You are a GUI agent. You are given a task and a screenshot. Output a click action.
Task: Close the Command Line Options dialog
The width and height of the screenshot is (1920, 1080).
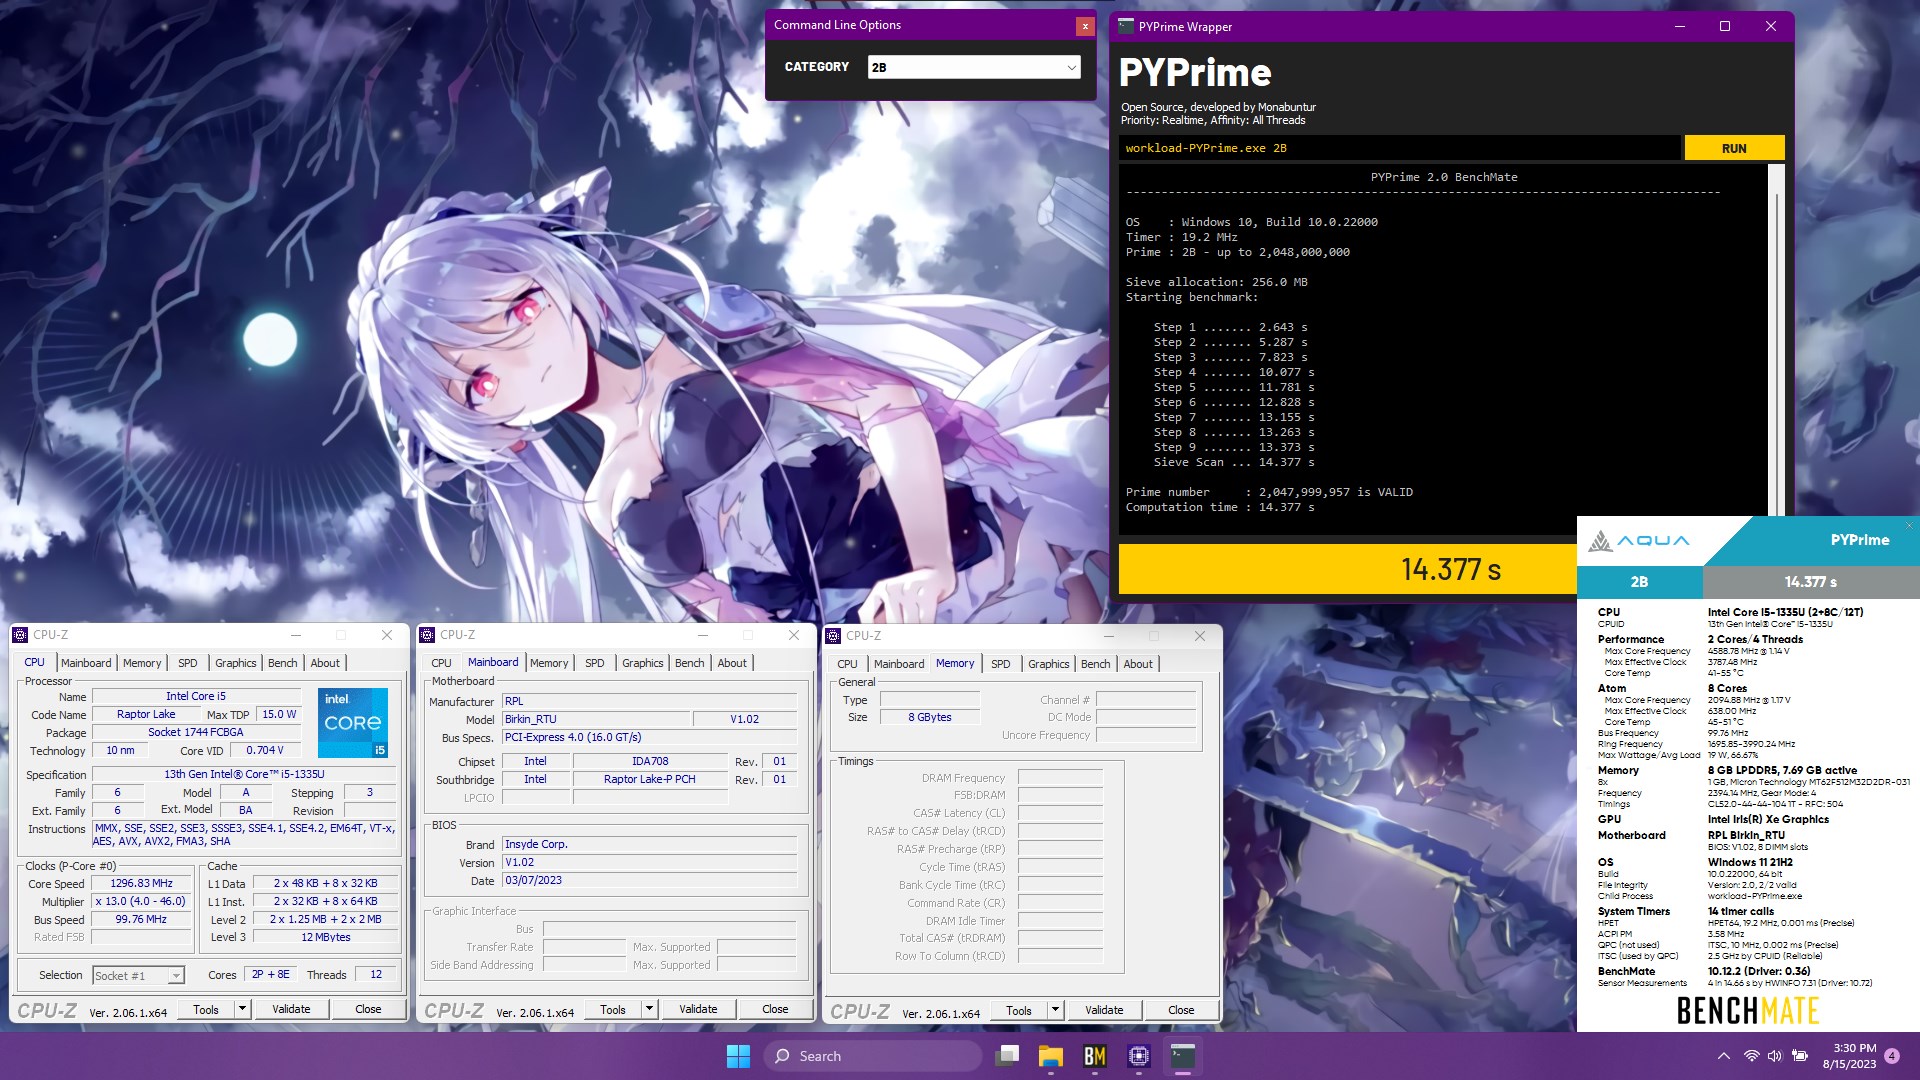(1084, 26)
